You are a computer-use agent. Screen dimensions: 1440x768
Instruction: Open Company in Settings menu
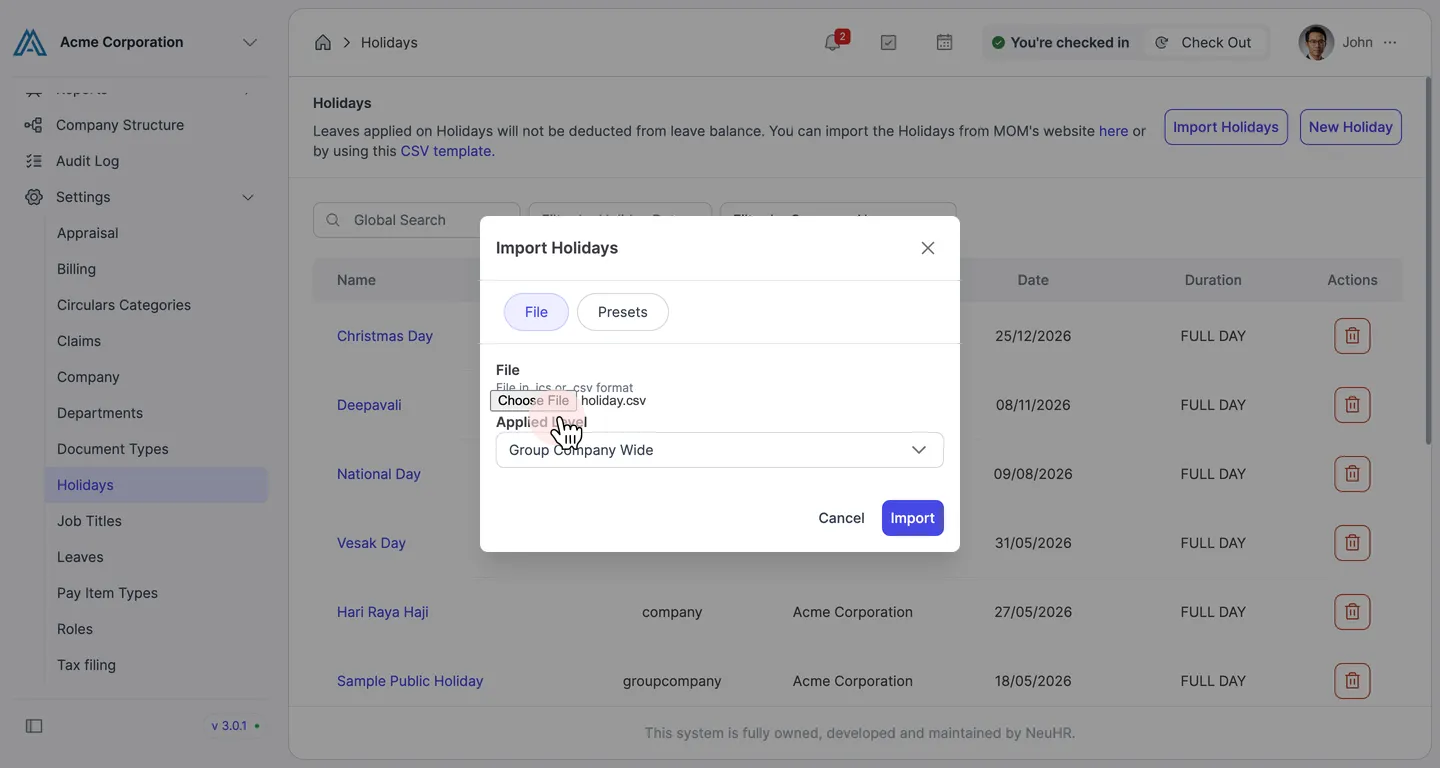pyautogui.click(x=156, y=377)
